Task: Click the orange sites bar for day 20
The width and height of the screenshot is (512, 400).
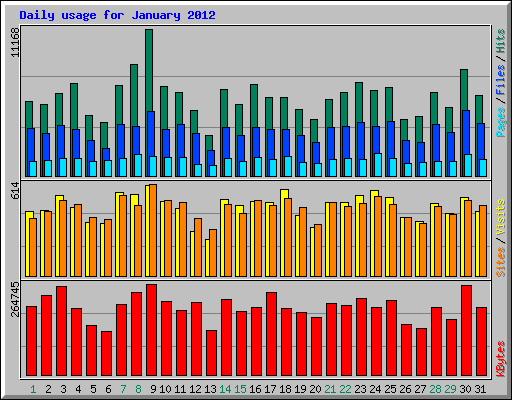Action: point(318,250)
